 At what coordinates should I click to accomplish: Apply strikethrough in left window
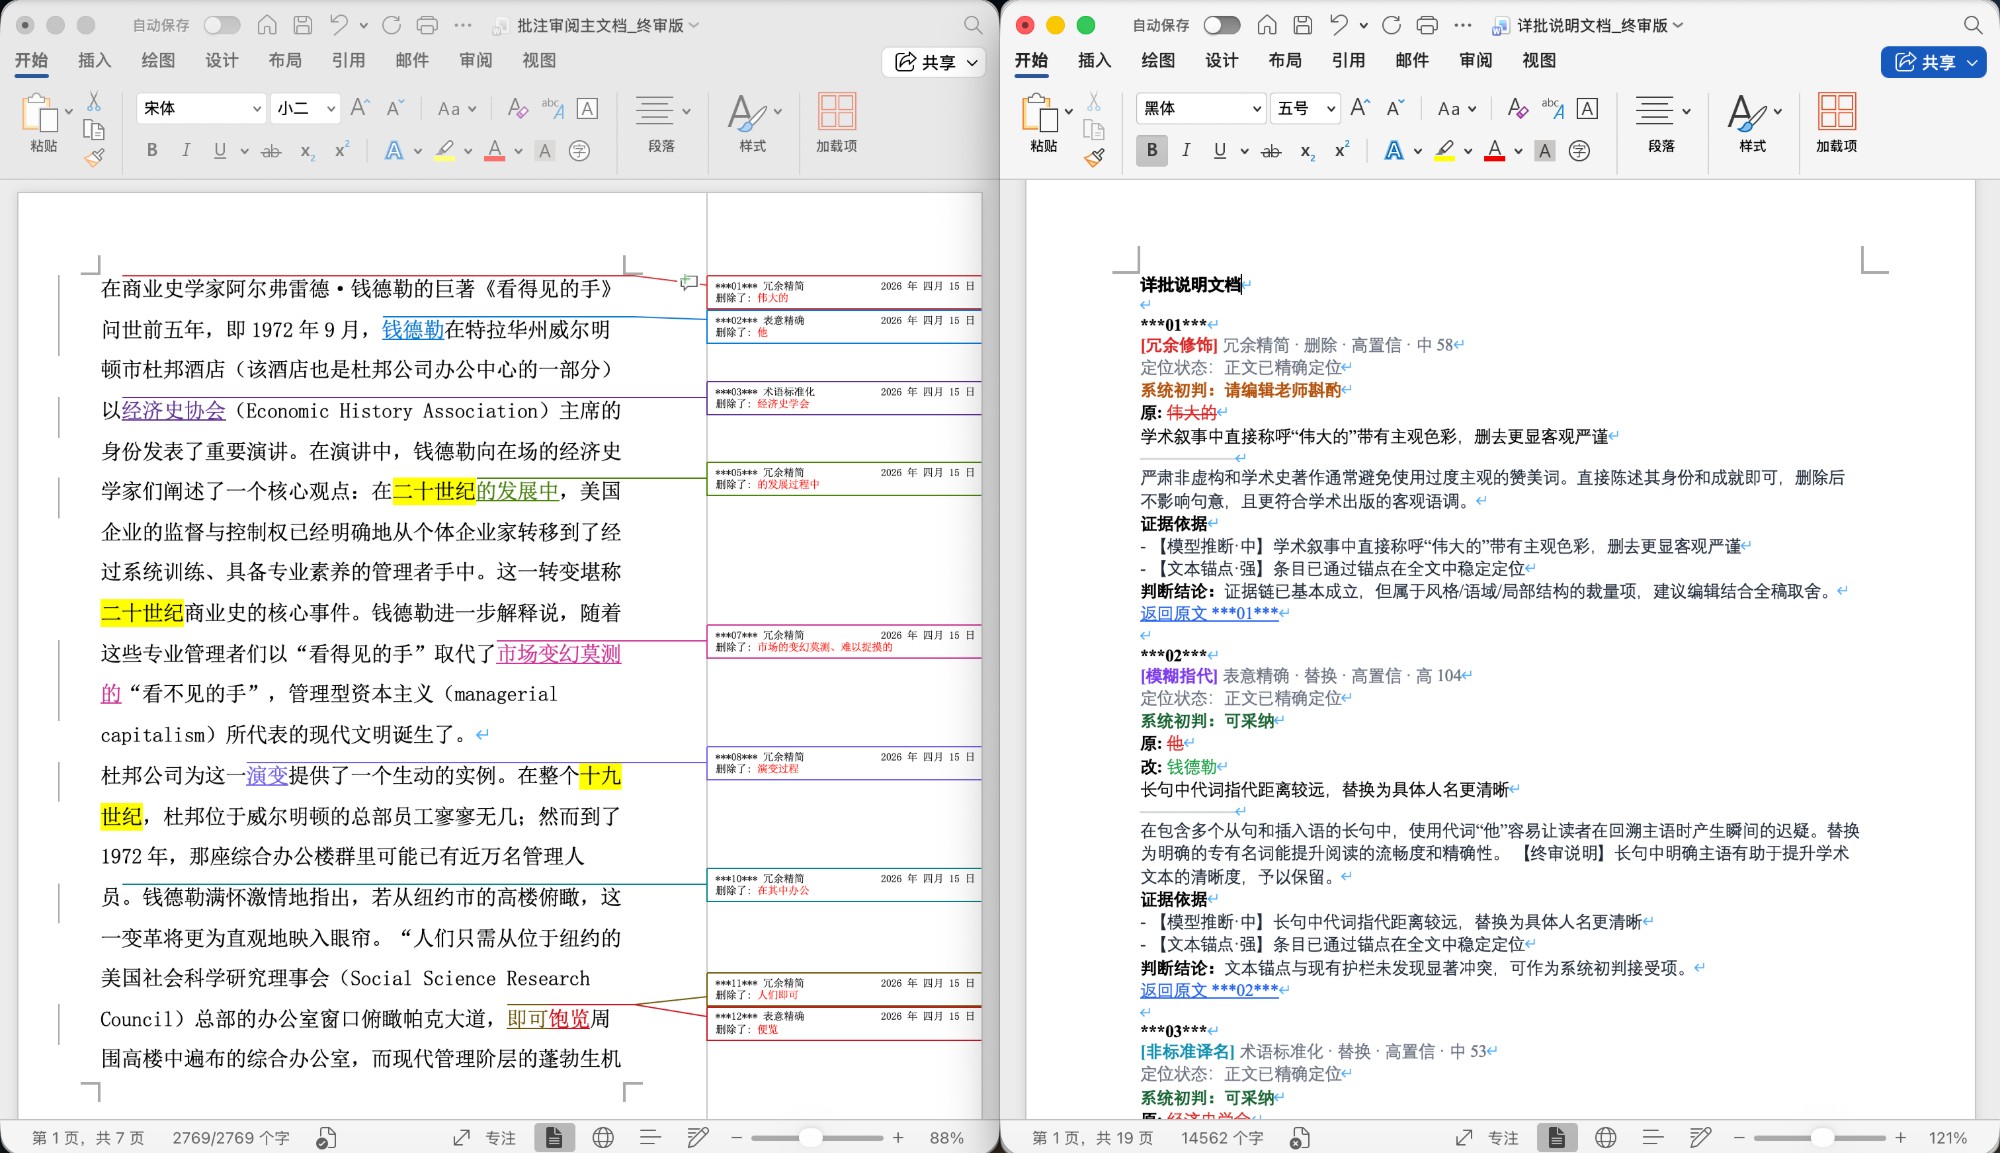(271, 151)
